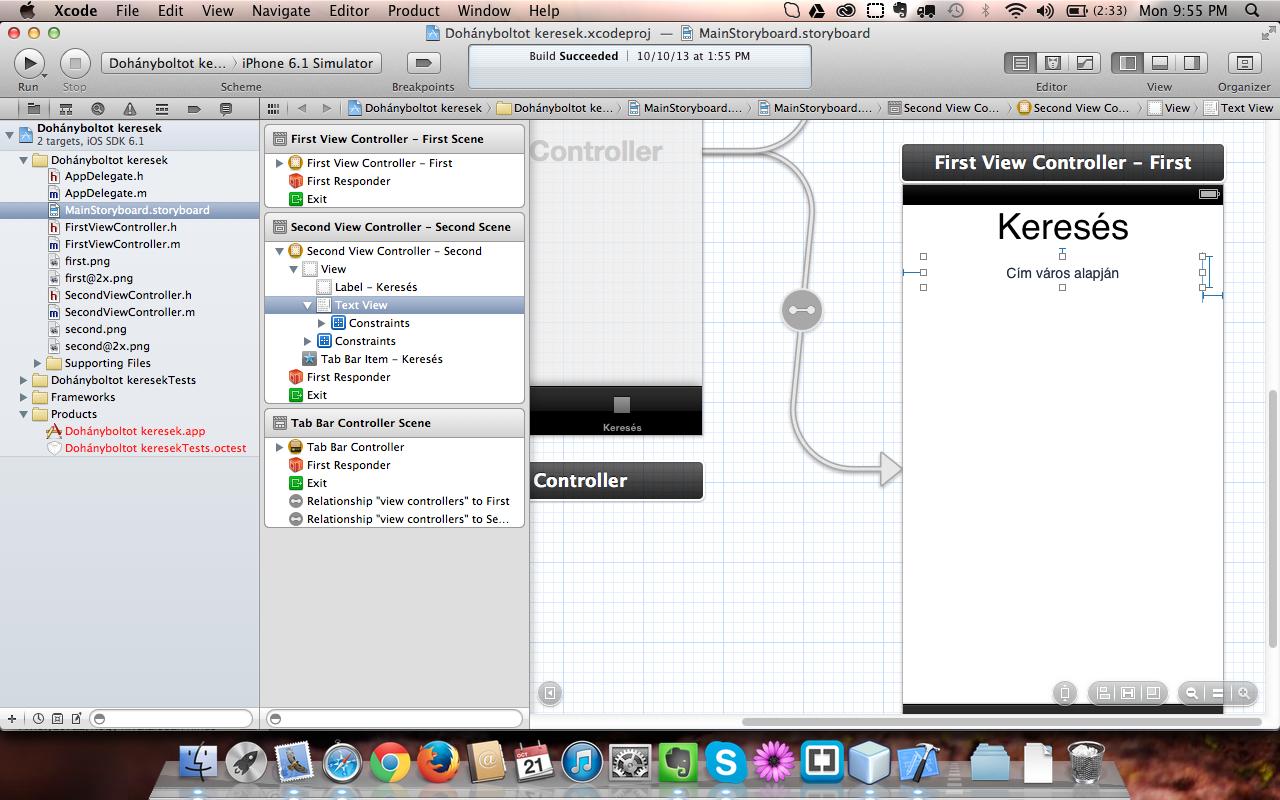The image size is (1280, 800).
Task: Open the File menu
Action: (x=127, y=11)
